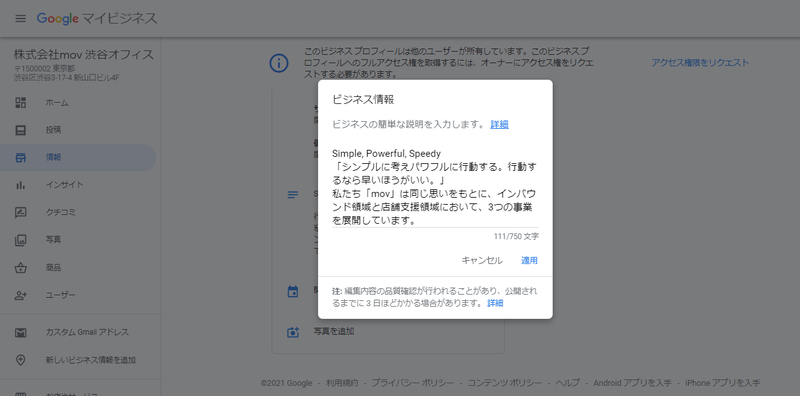Click in the business description text area
The image size is (800, 396).
[435, 187]
